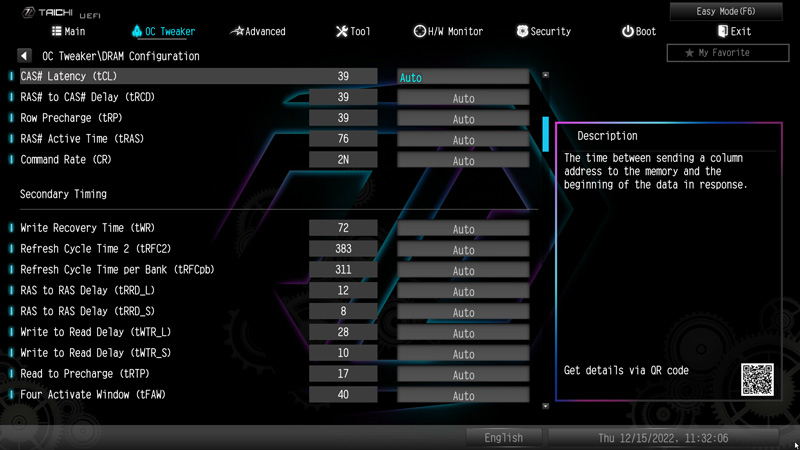Select the CAS# Latency (tCL) Auto field

(x=463, y=77)
